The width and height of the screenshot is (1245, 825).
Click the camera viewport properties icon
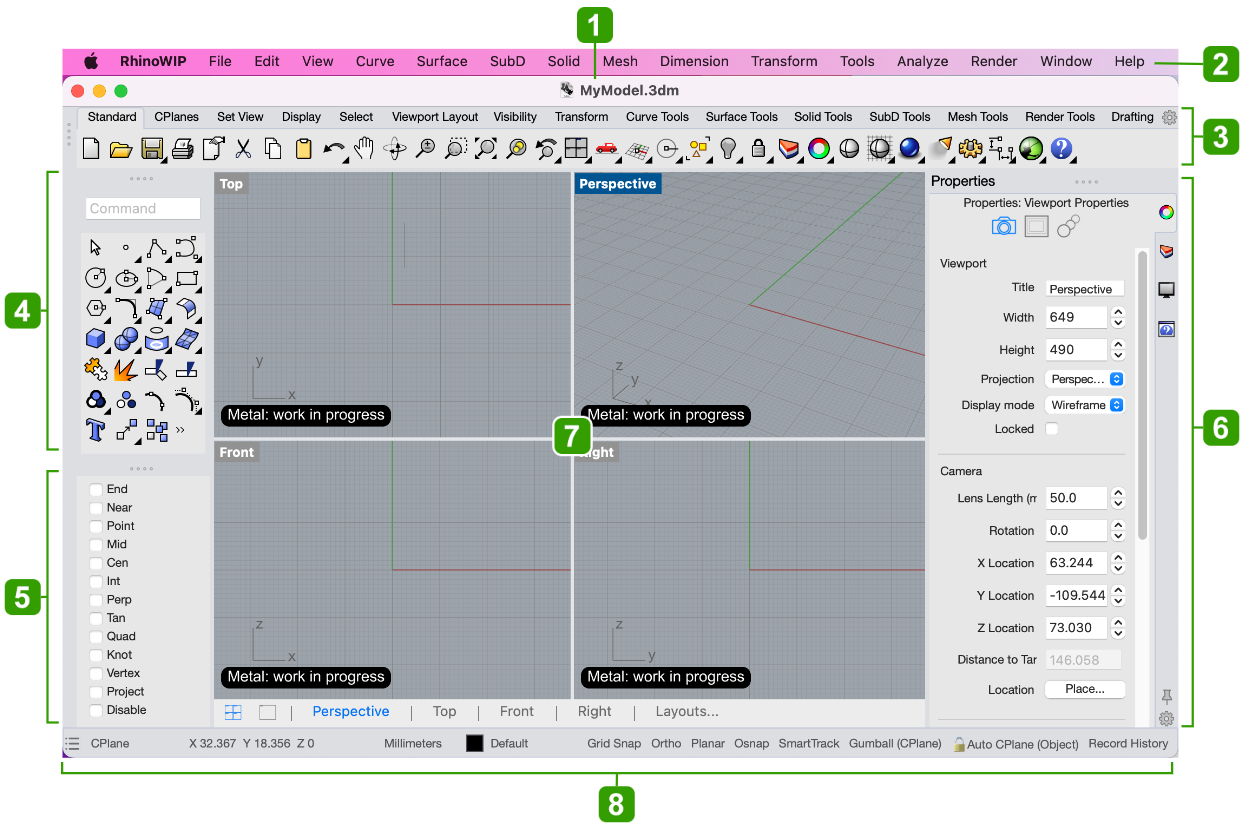point(1003,226)
